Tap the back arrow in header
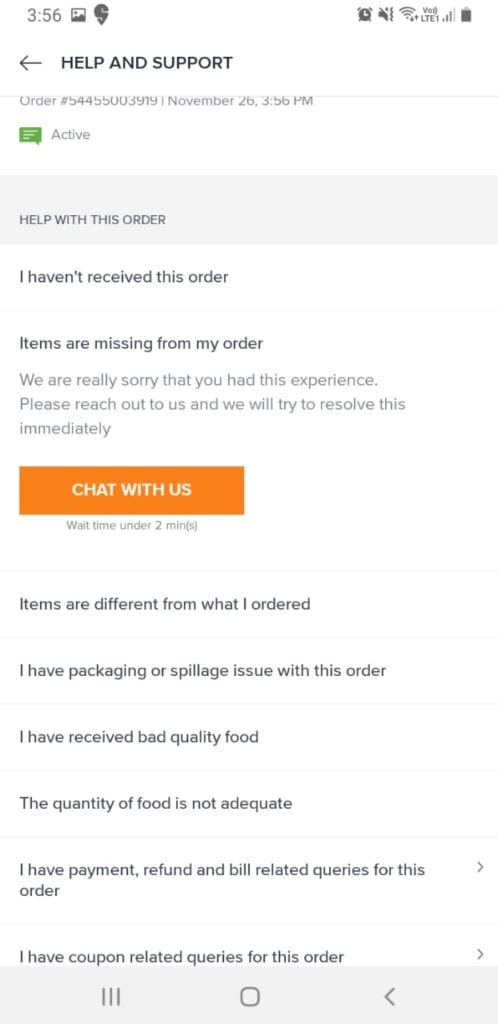Screen dimensions: 498x1024 (x=30, y=63)
